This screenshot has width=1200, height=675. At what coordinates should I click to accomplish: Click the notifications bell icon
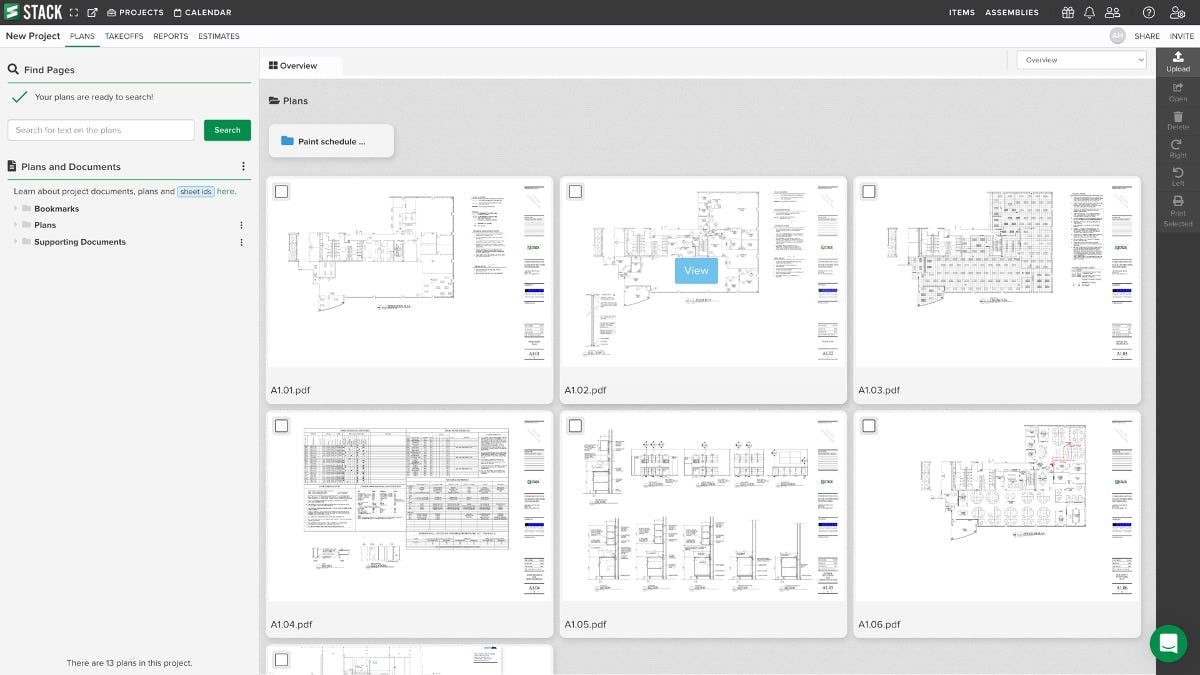(x=1090, y=12)
